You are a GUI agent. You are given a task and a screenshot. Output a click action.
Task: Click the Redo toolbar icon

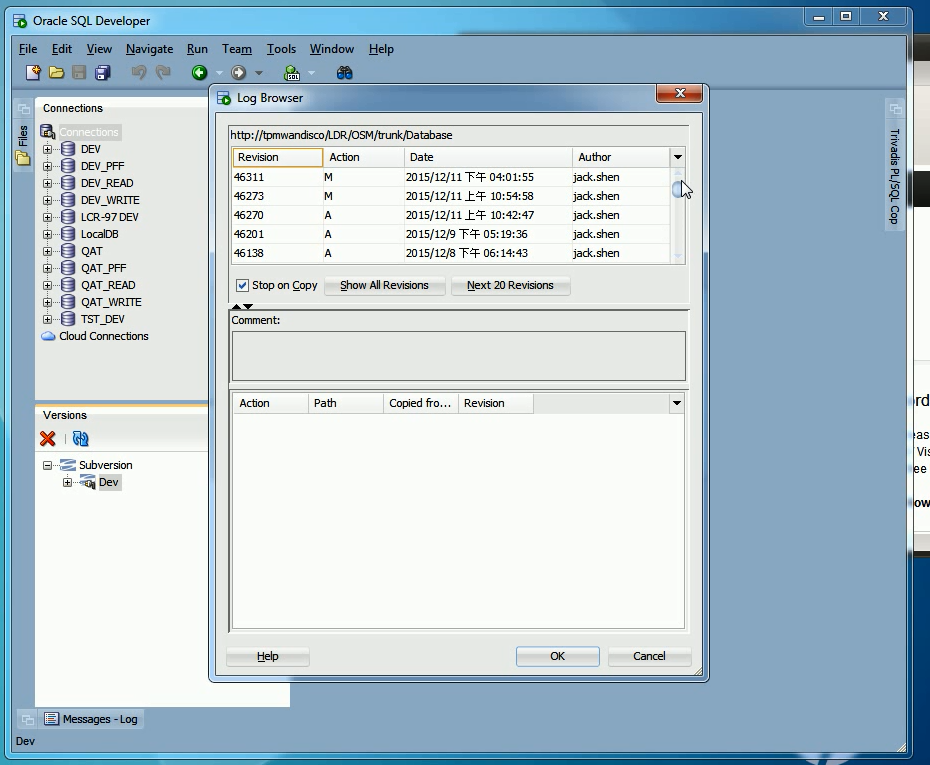click(163, 72)
